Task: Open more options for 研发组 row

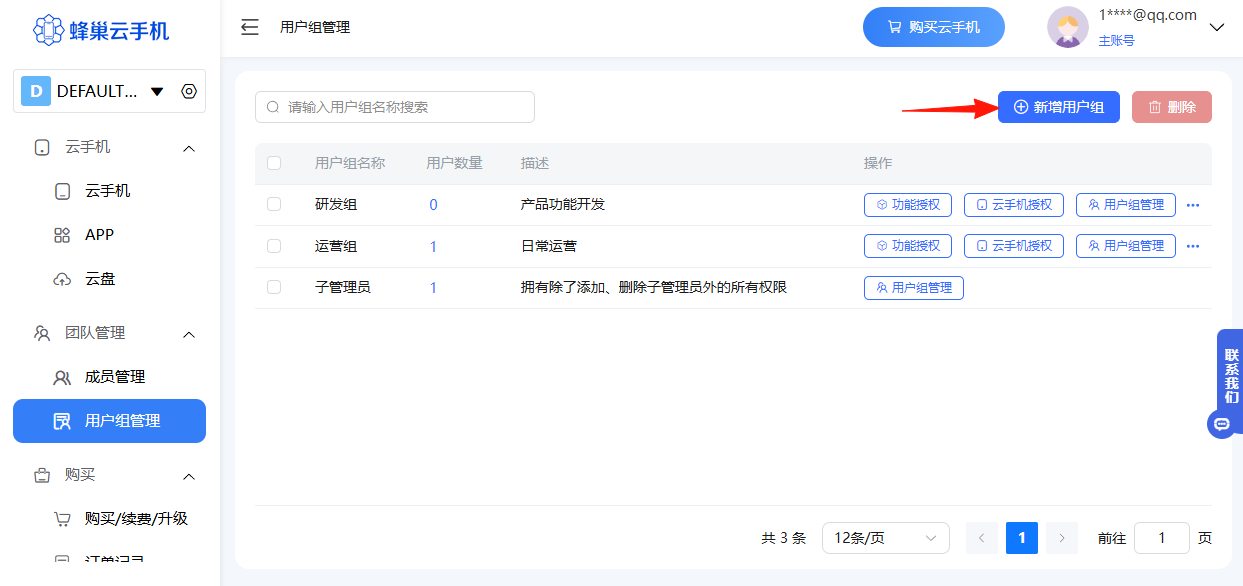Action: pyautogui.click(x=1192, y=205)
